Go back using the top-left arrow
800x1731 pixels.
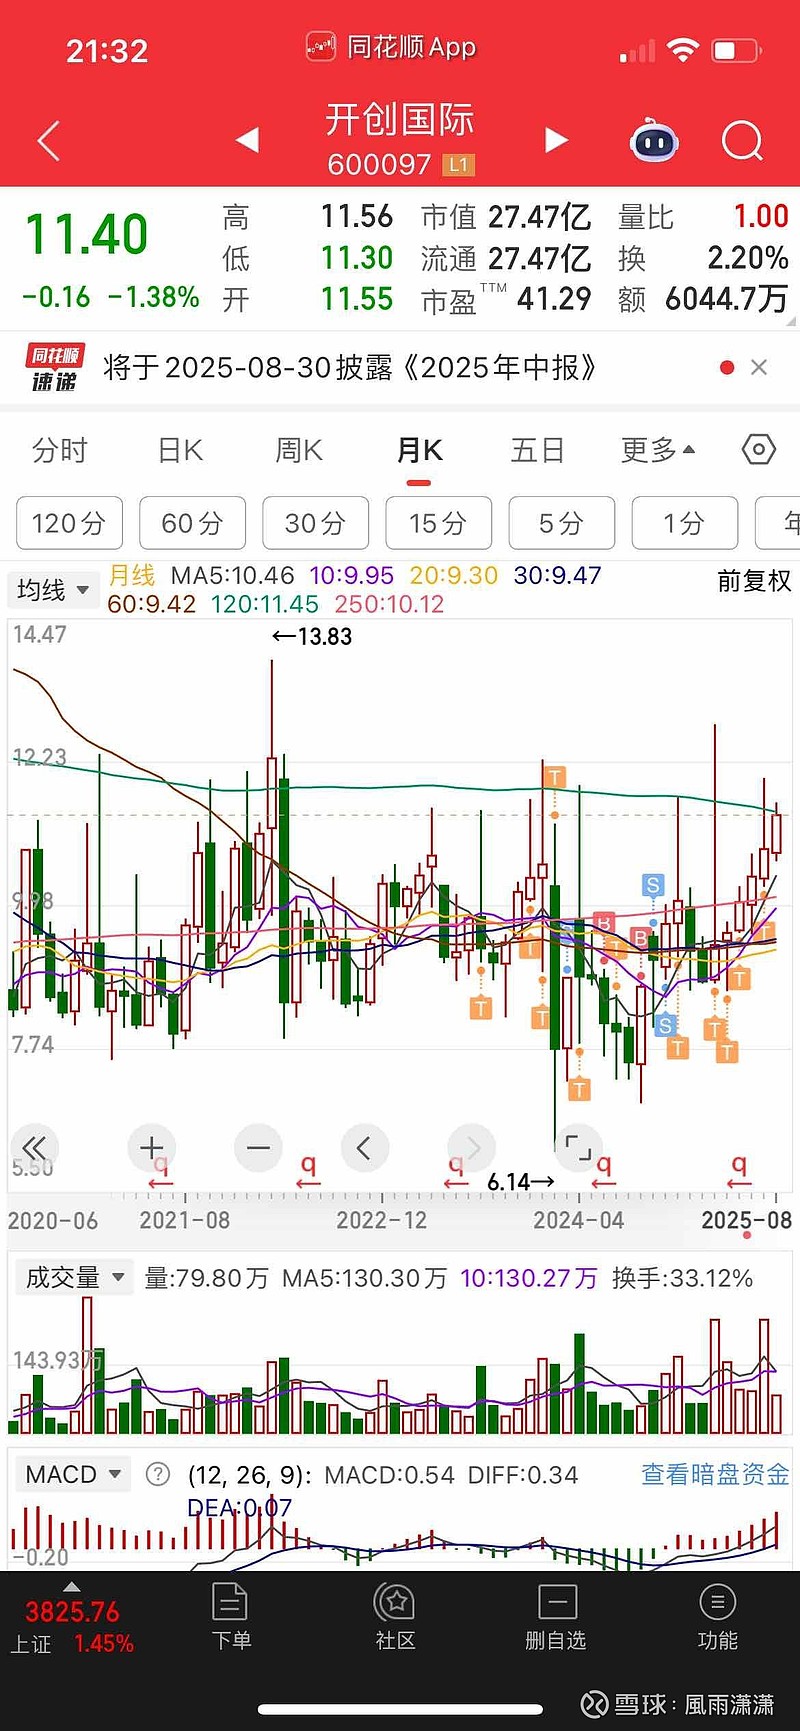48,141
